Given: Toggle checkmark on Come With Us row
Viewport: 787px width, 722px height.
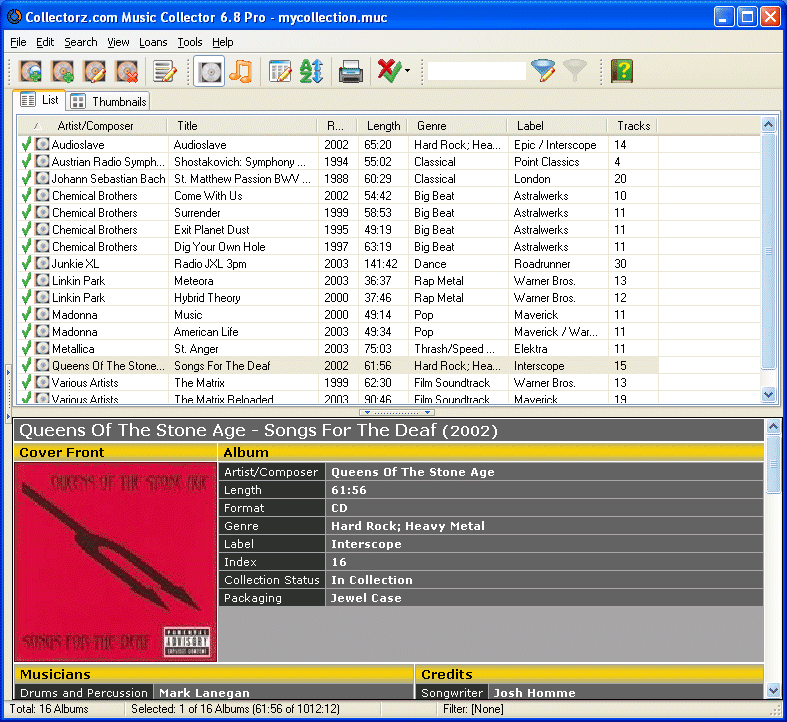Looking at the screenshot, I should click(26, 196).
